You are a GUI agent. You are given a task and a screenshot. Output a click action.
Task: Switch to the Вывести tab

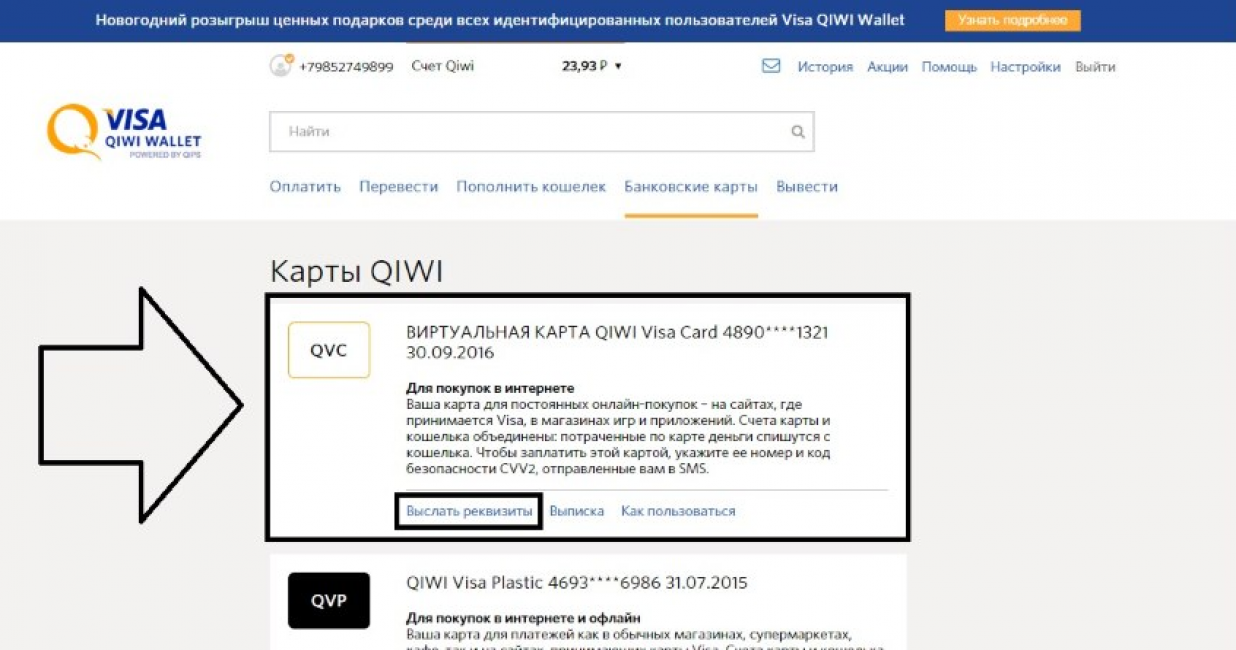[x=807, y=187]
